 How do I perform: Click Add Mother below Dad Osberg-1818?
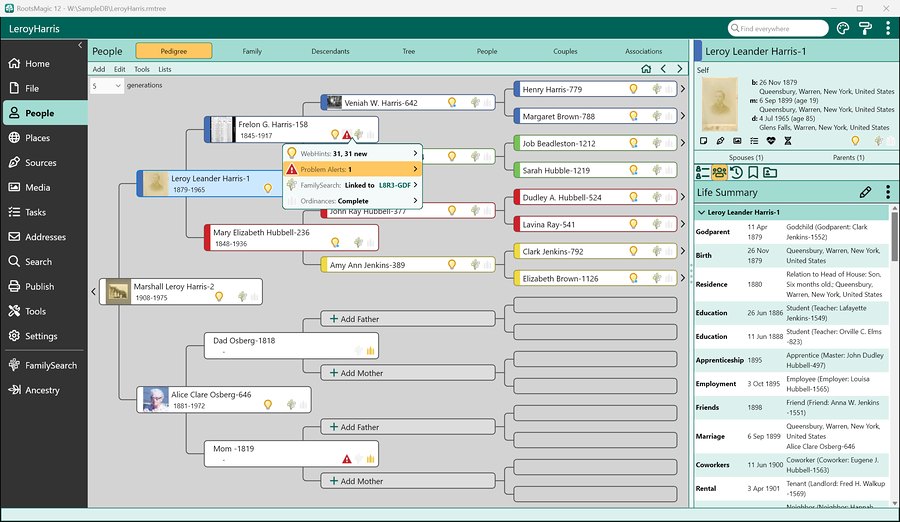(408, 373)
